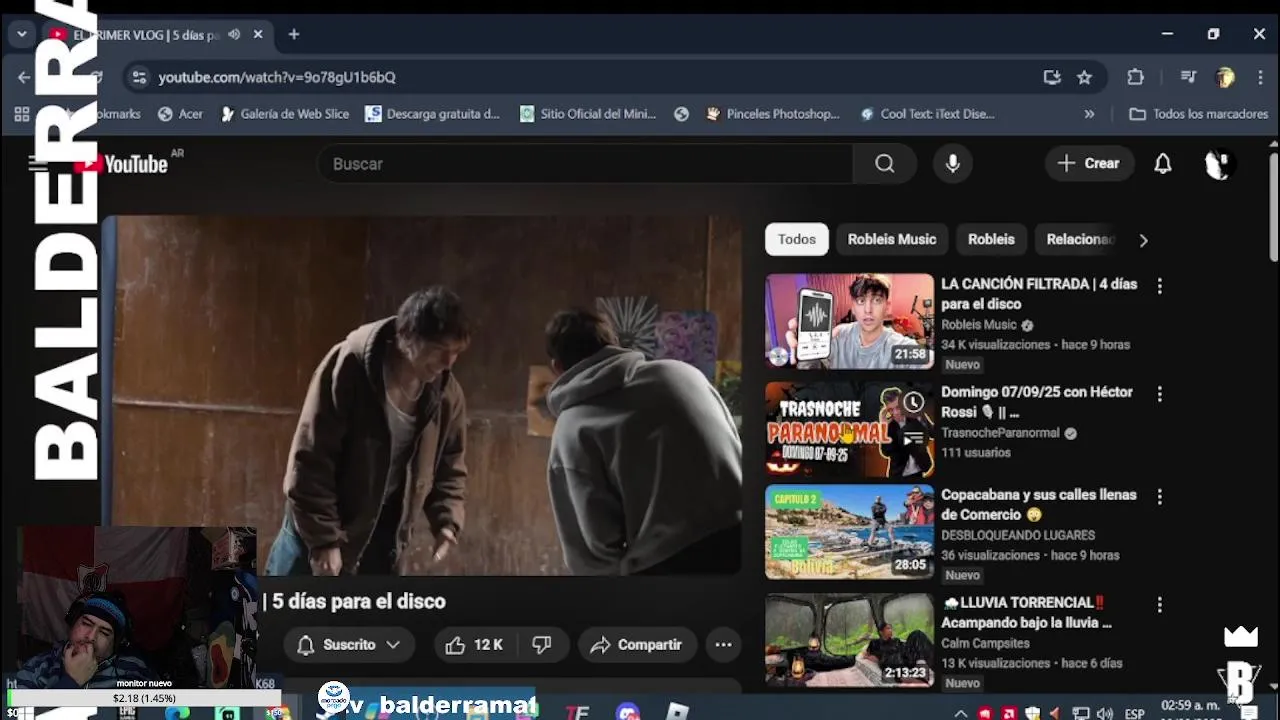The image size is (1280, 720).
Task: Click the address bar URL
Action: [x=277, y=77]
